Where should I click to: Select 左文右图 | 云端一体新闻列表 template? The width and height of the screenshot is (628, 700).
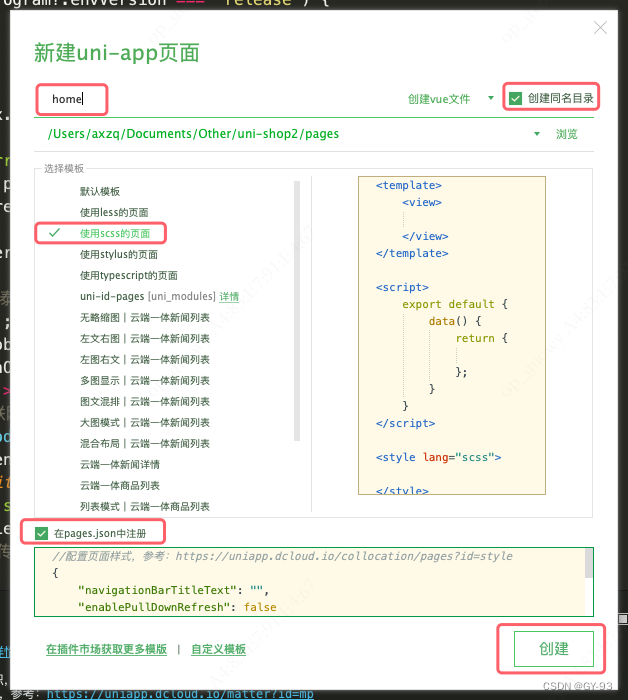point(145,338)
